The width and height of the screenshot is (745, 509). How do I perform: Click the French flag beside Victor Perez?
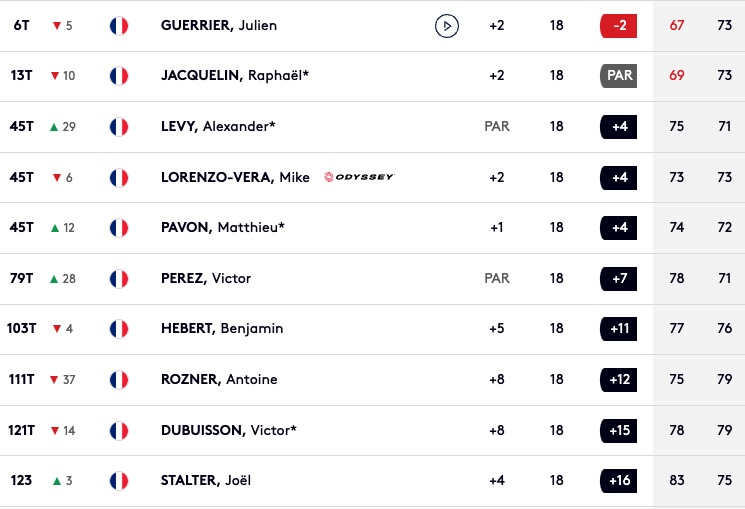pyautogui.click(x=119, y=279)
